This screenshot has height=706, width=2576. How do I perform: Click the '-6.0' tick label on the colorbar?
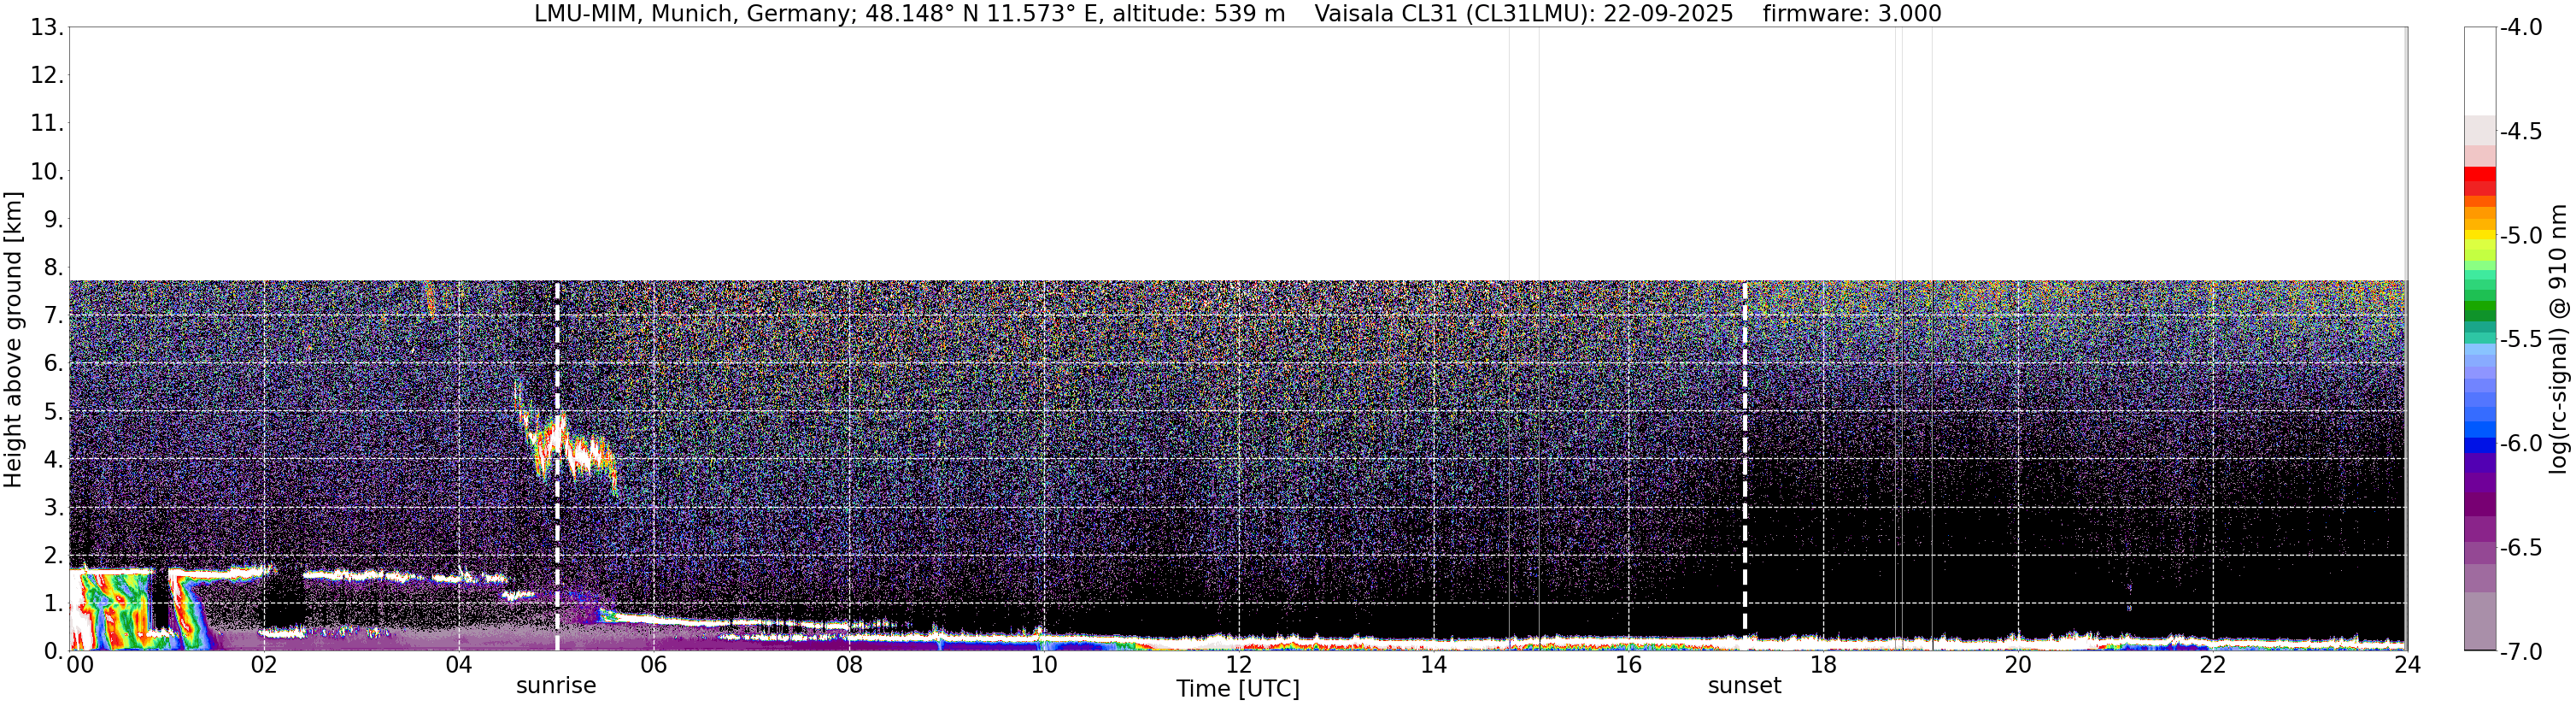tap(2521, 443)
